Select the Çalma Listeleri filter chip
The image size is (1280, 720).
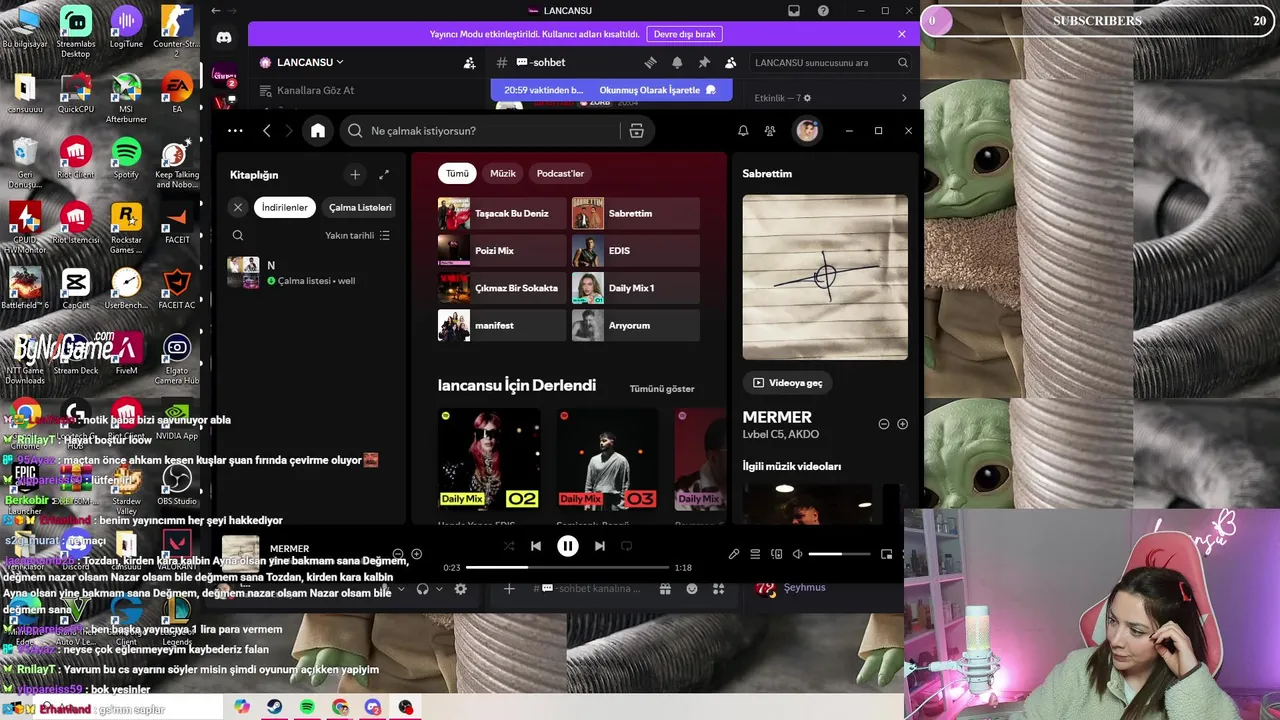coord(360,207)
